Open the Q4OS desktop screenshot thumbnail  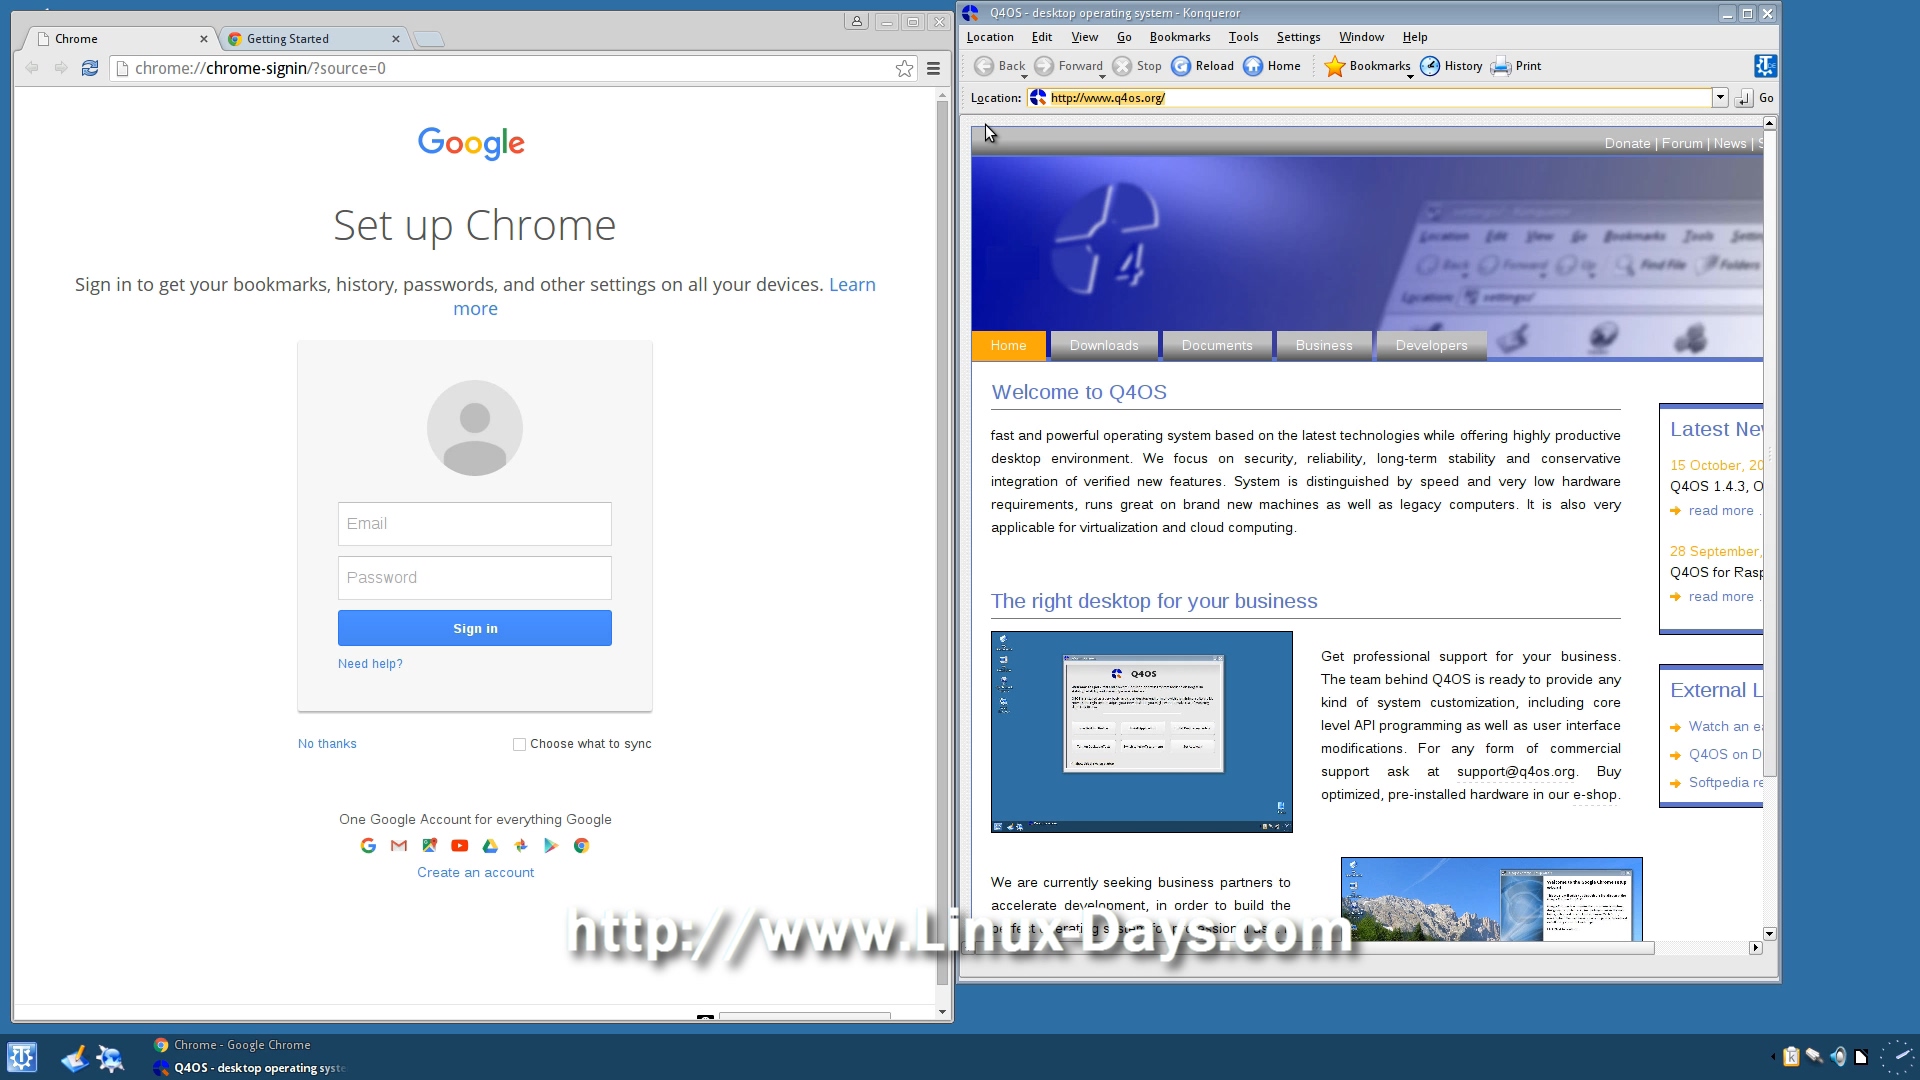[x=1141, y=732]
